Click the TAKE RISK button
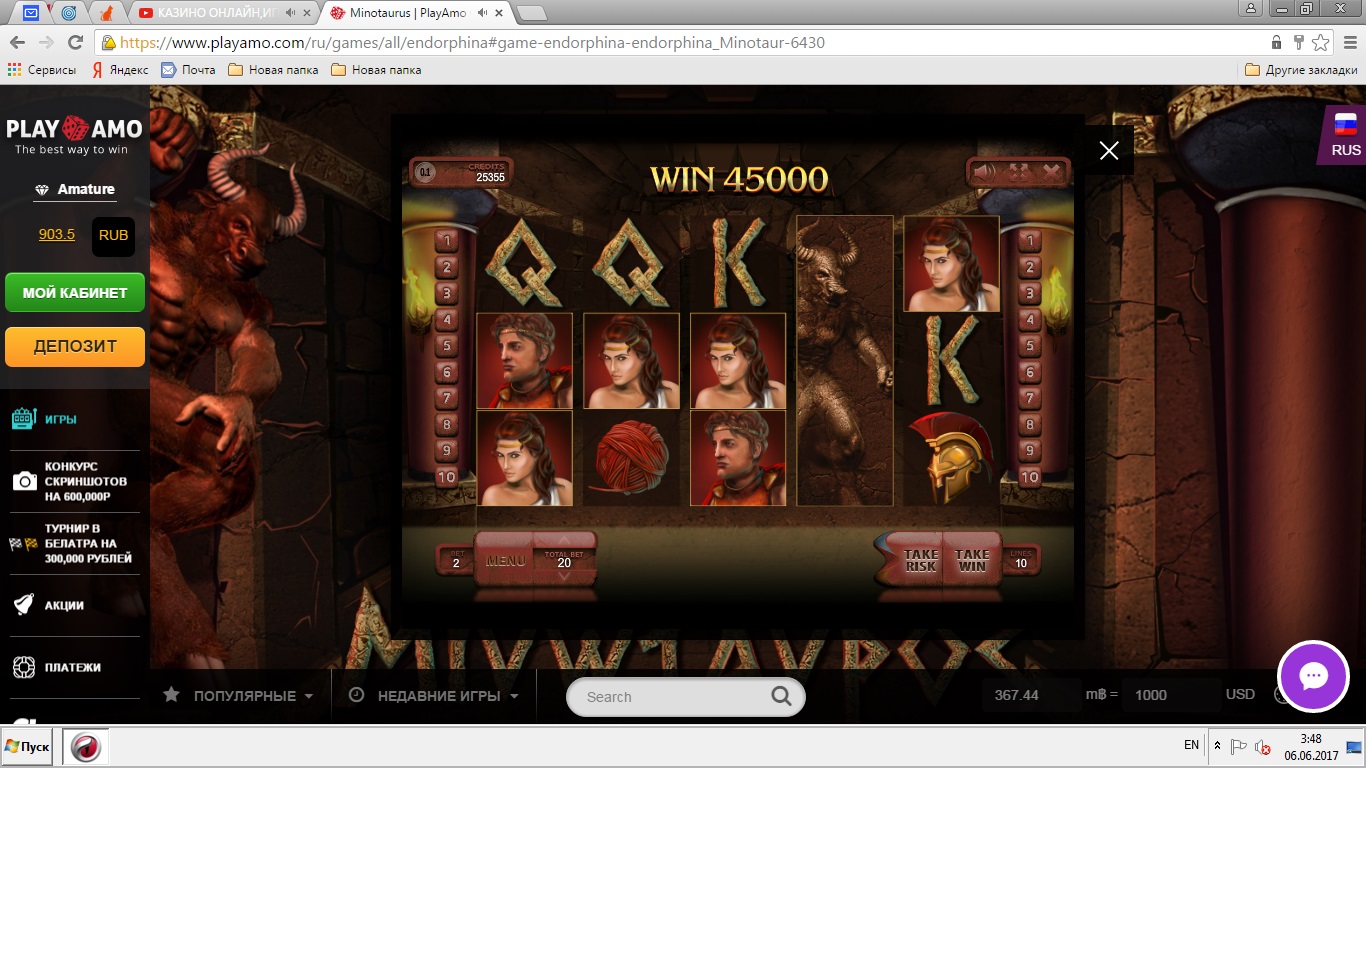This screenshot has width=1366, height=960. tap(920, 560)
